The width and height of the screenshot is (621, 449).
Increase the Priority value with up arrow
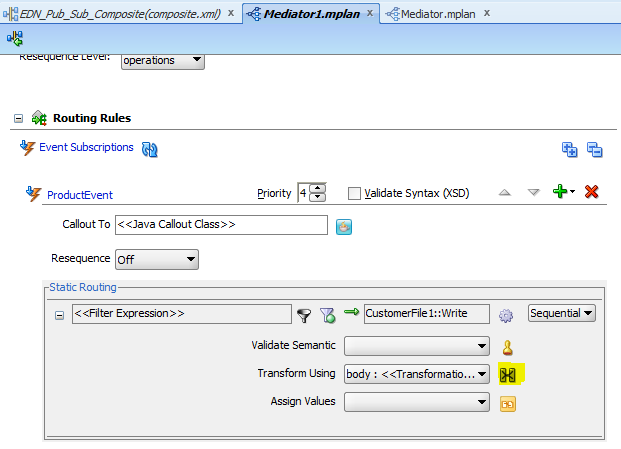coord(317,188)
